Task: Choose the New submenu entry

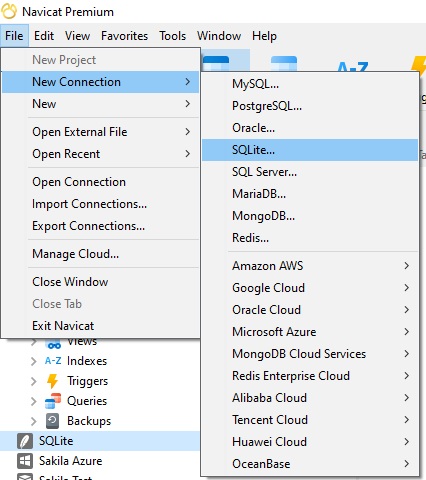Action: click(x=100, y=104)
